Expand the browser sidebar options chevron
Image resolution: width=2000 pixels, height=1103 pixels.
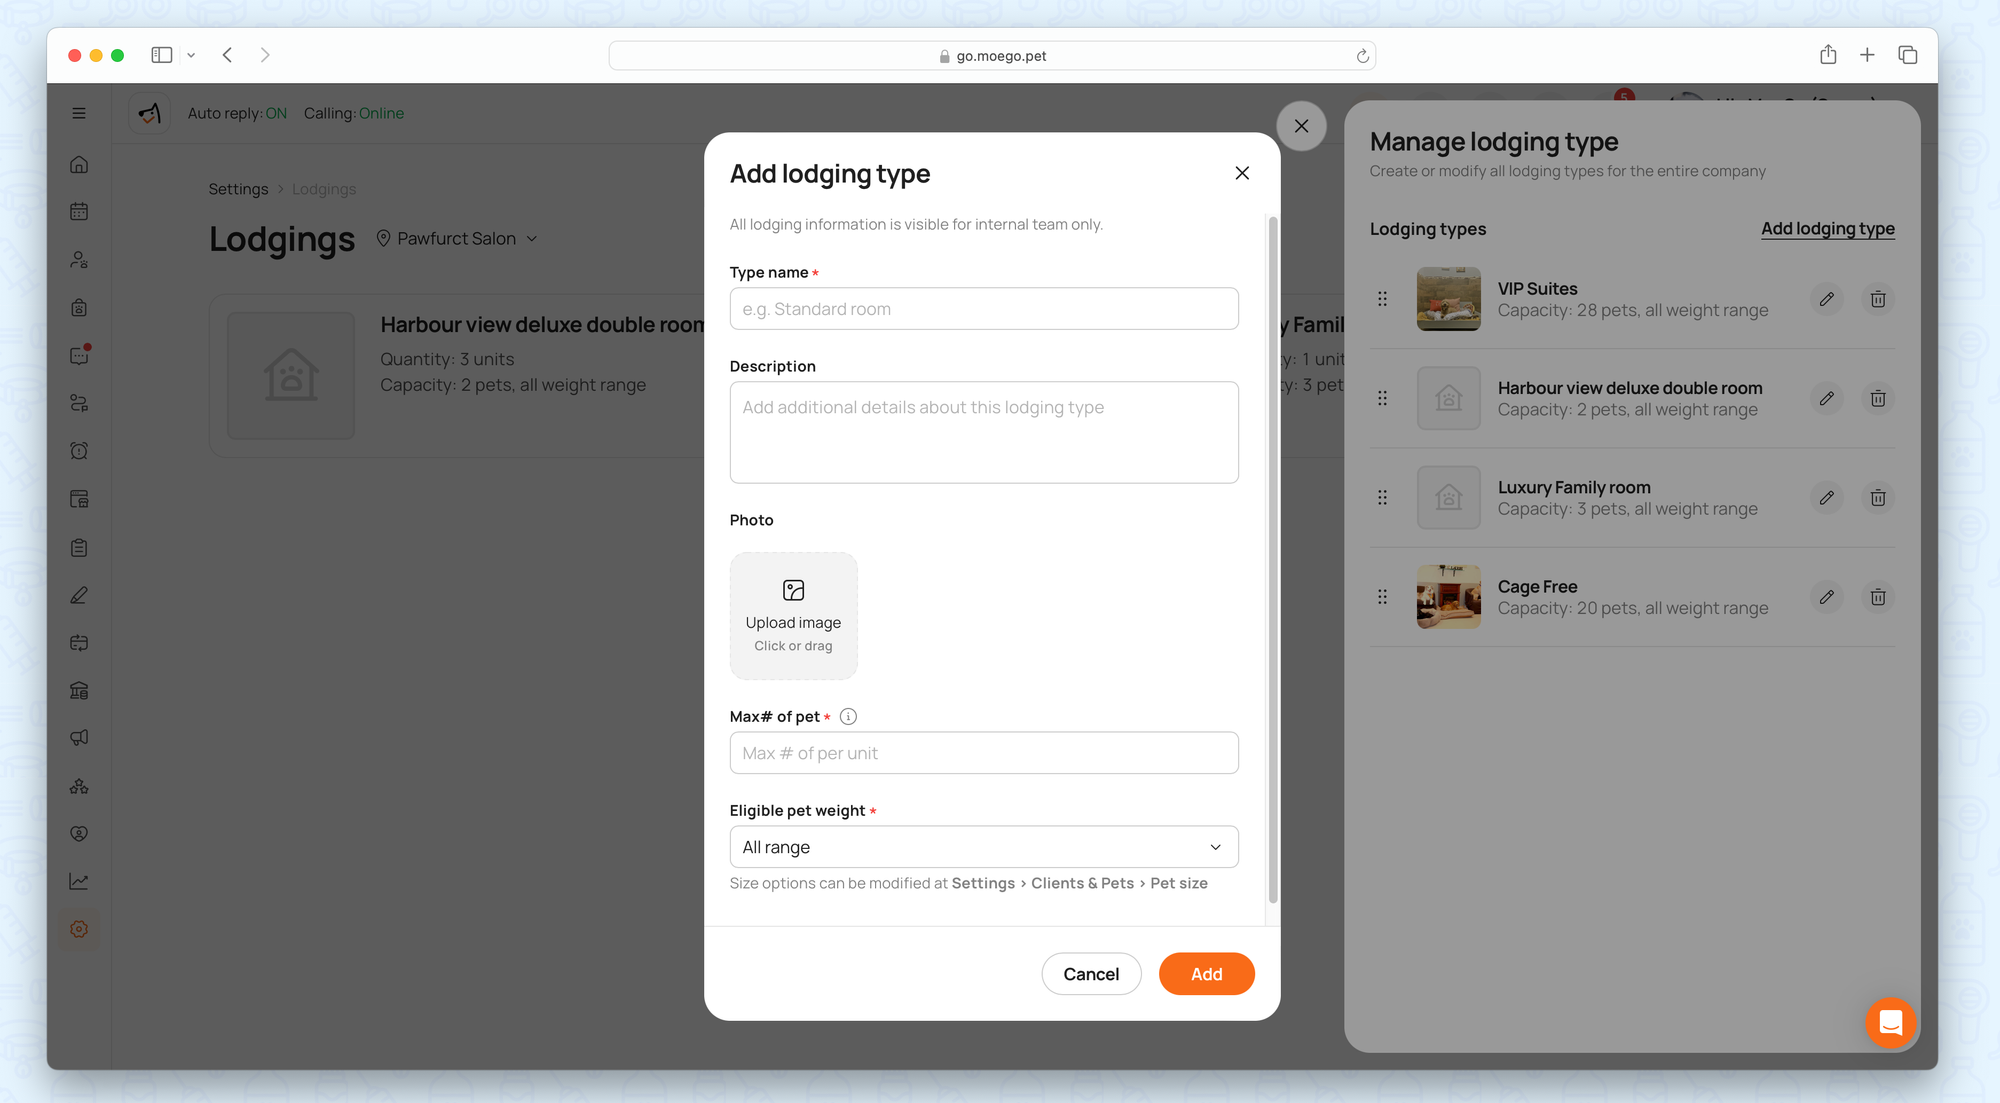(x=191, y=55)
